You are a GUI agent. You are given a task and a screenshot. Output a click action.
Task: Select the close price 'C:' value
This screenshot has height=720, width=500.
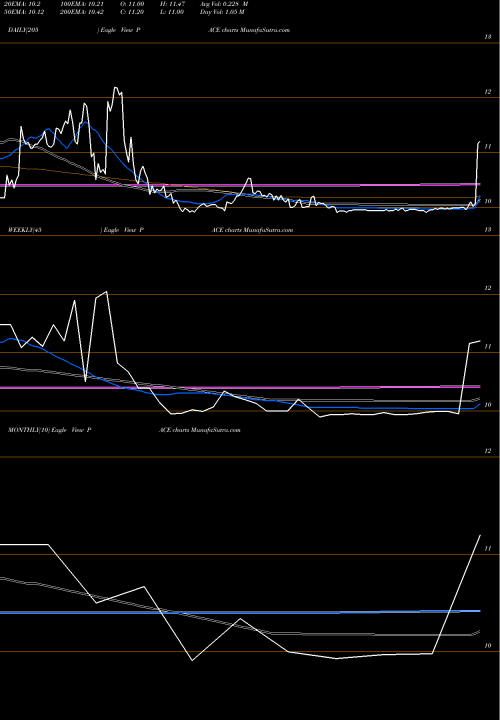point(132,12)
